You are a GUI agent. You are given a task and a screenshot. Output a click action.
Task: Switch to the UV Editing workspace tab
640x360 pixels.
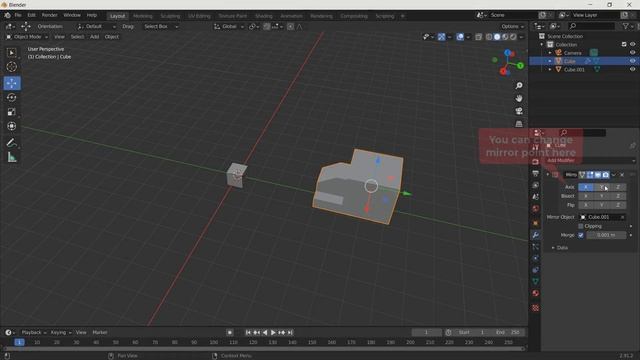[x=199, y=16]
